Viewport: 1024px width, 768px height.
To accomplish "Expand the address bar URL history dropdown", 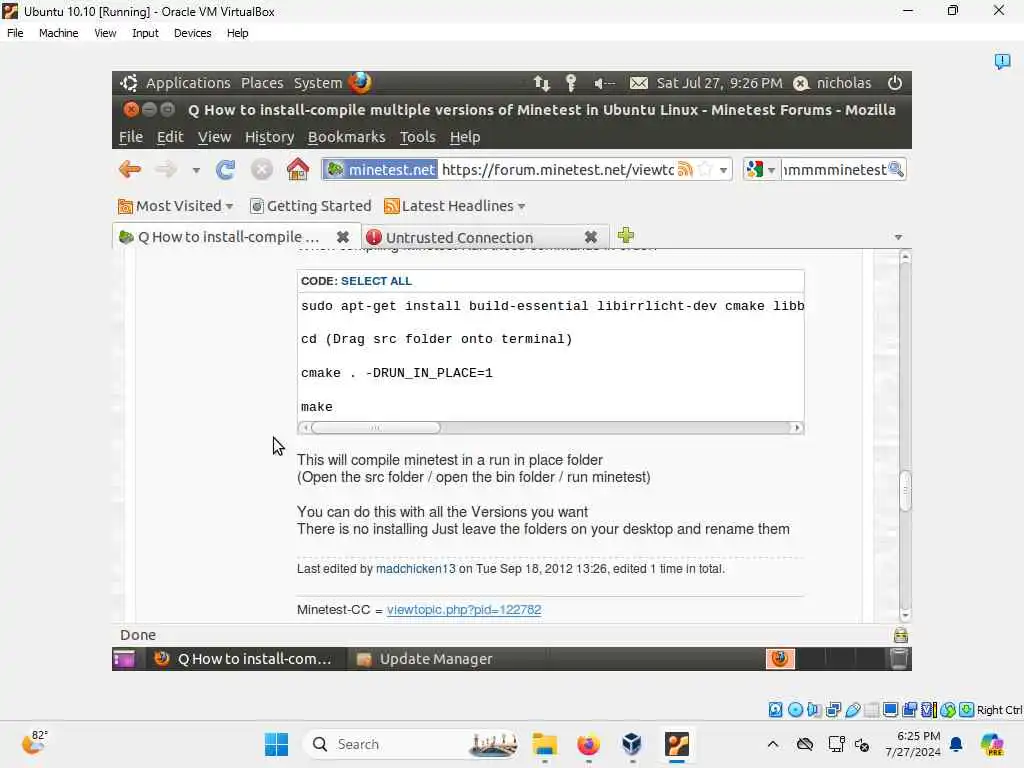I will (723, 170).
